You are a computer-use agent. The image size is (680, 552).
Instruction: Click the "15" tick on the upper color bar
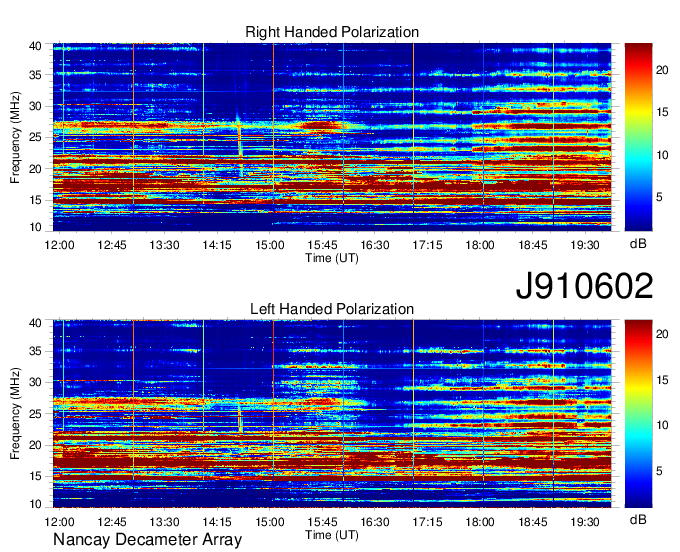click(x=662, y=112)
